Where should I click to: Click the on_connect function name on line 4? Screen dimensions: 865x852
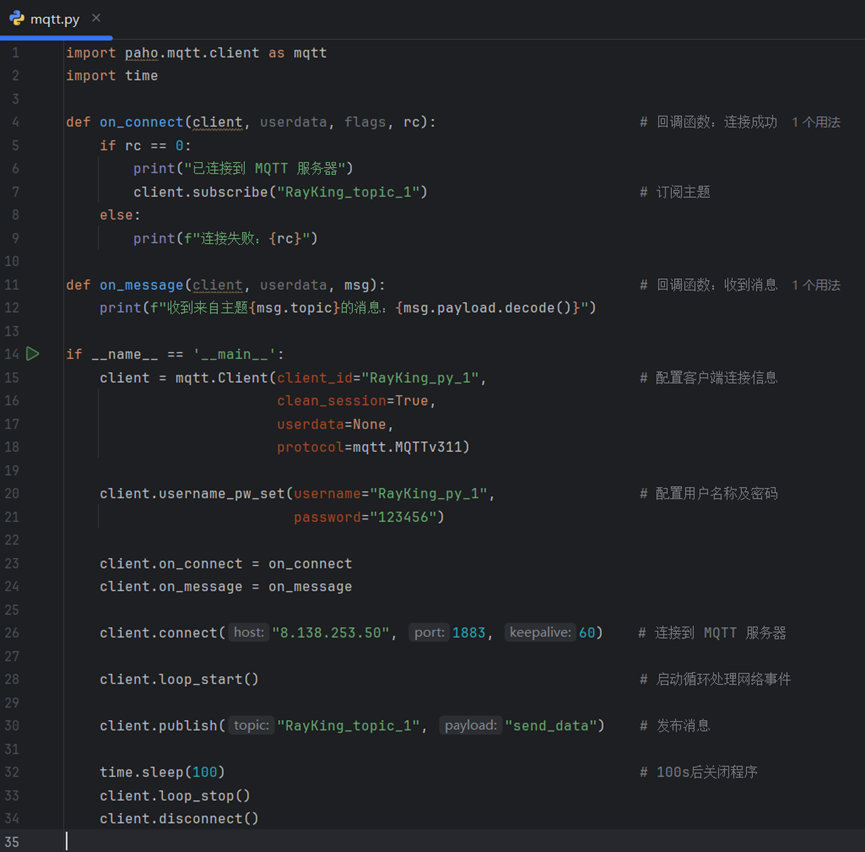(x=141, y=122)
